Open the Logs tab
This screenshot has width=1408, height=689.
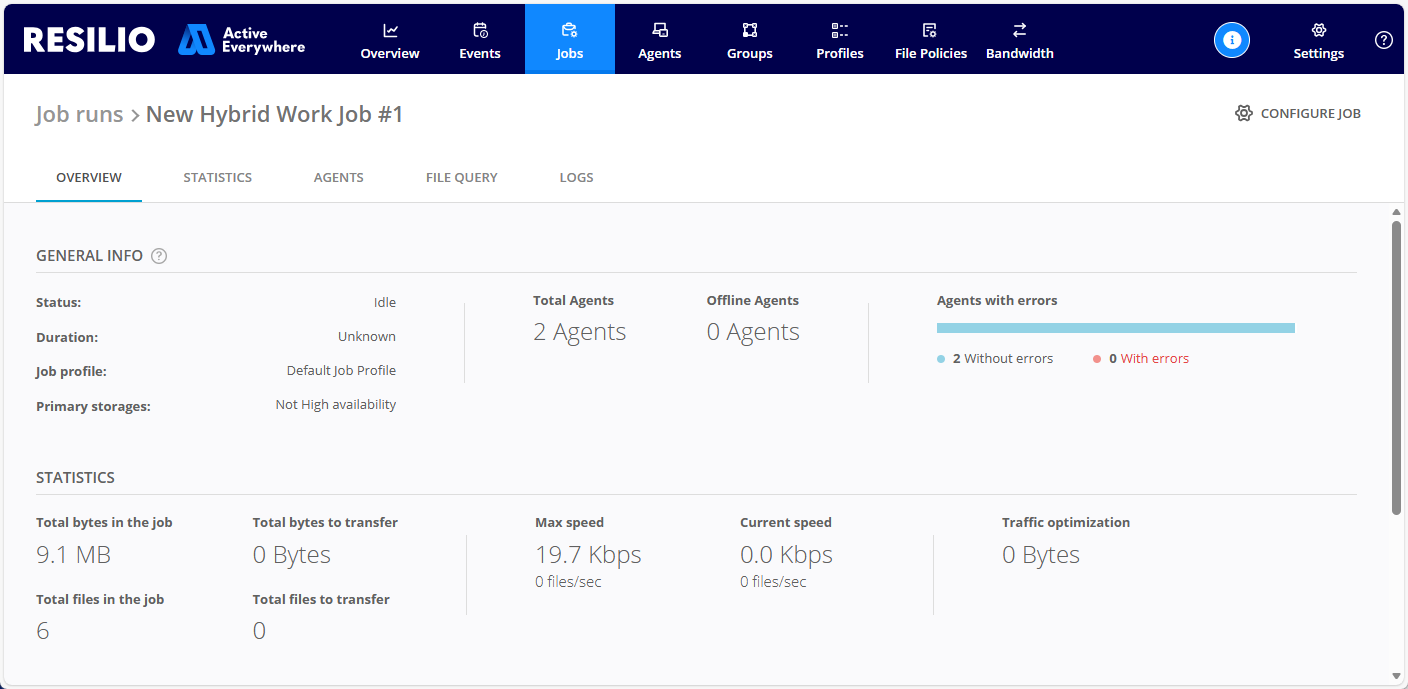[x=576, y=177]
